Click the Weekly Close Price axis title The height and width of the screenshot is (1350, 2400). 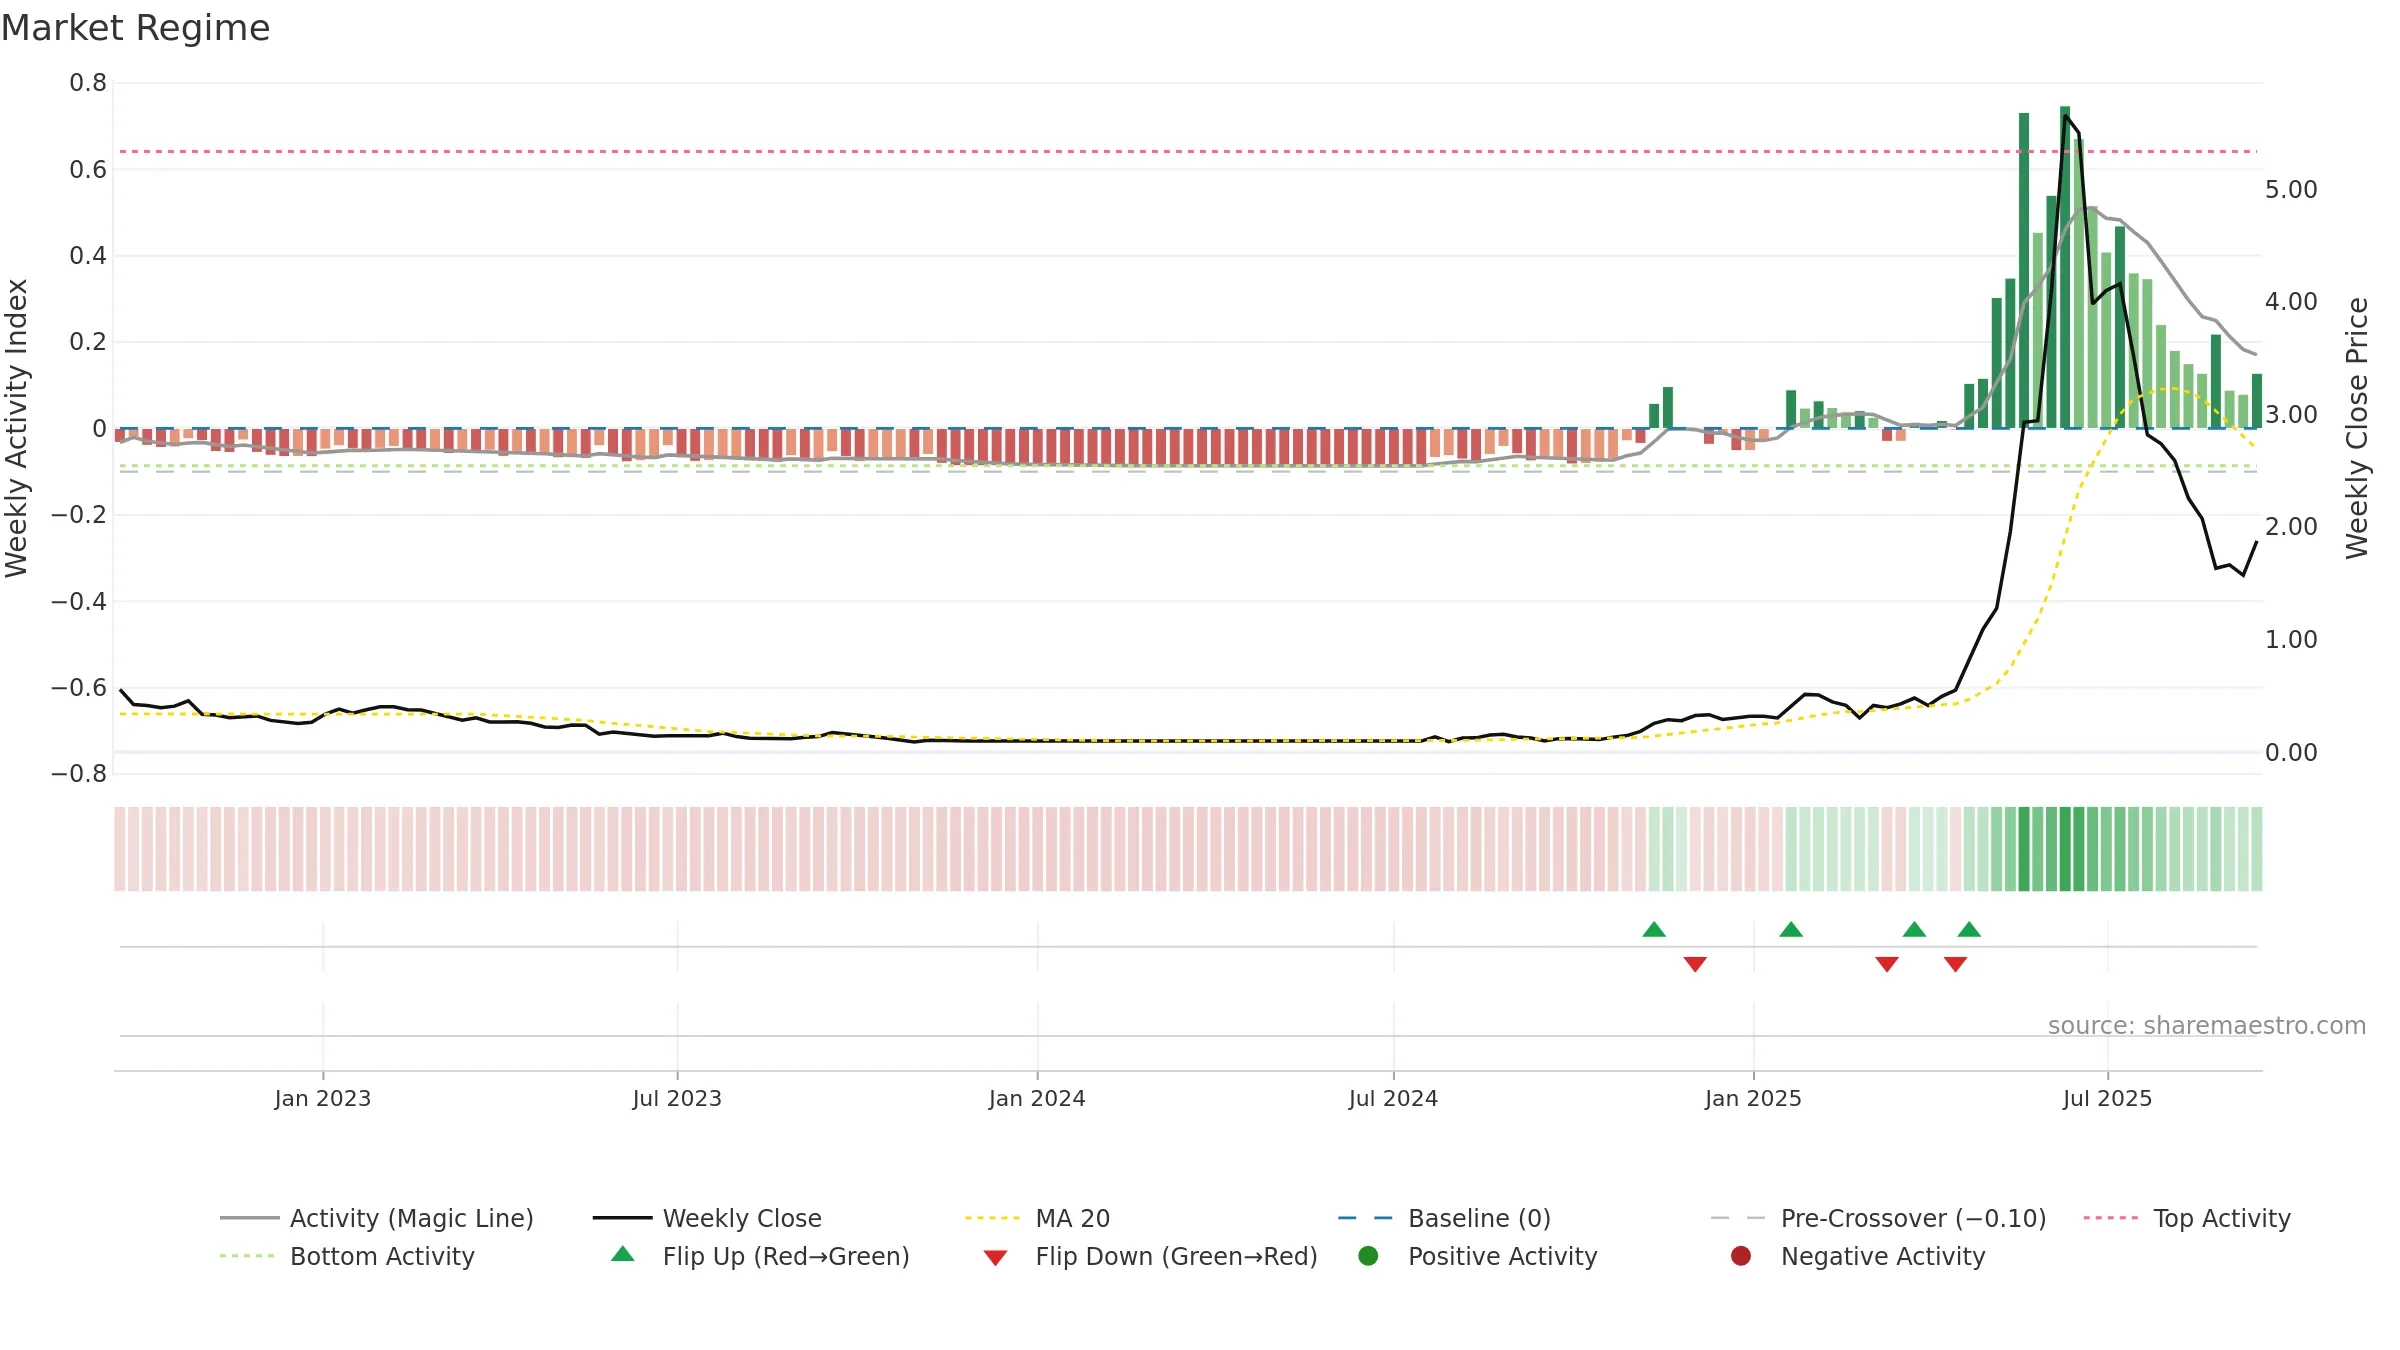[x=2357, y=428]
